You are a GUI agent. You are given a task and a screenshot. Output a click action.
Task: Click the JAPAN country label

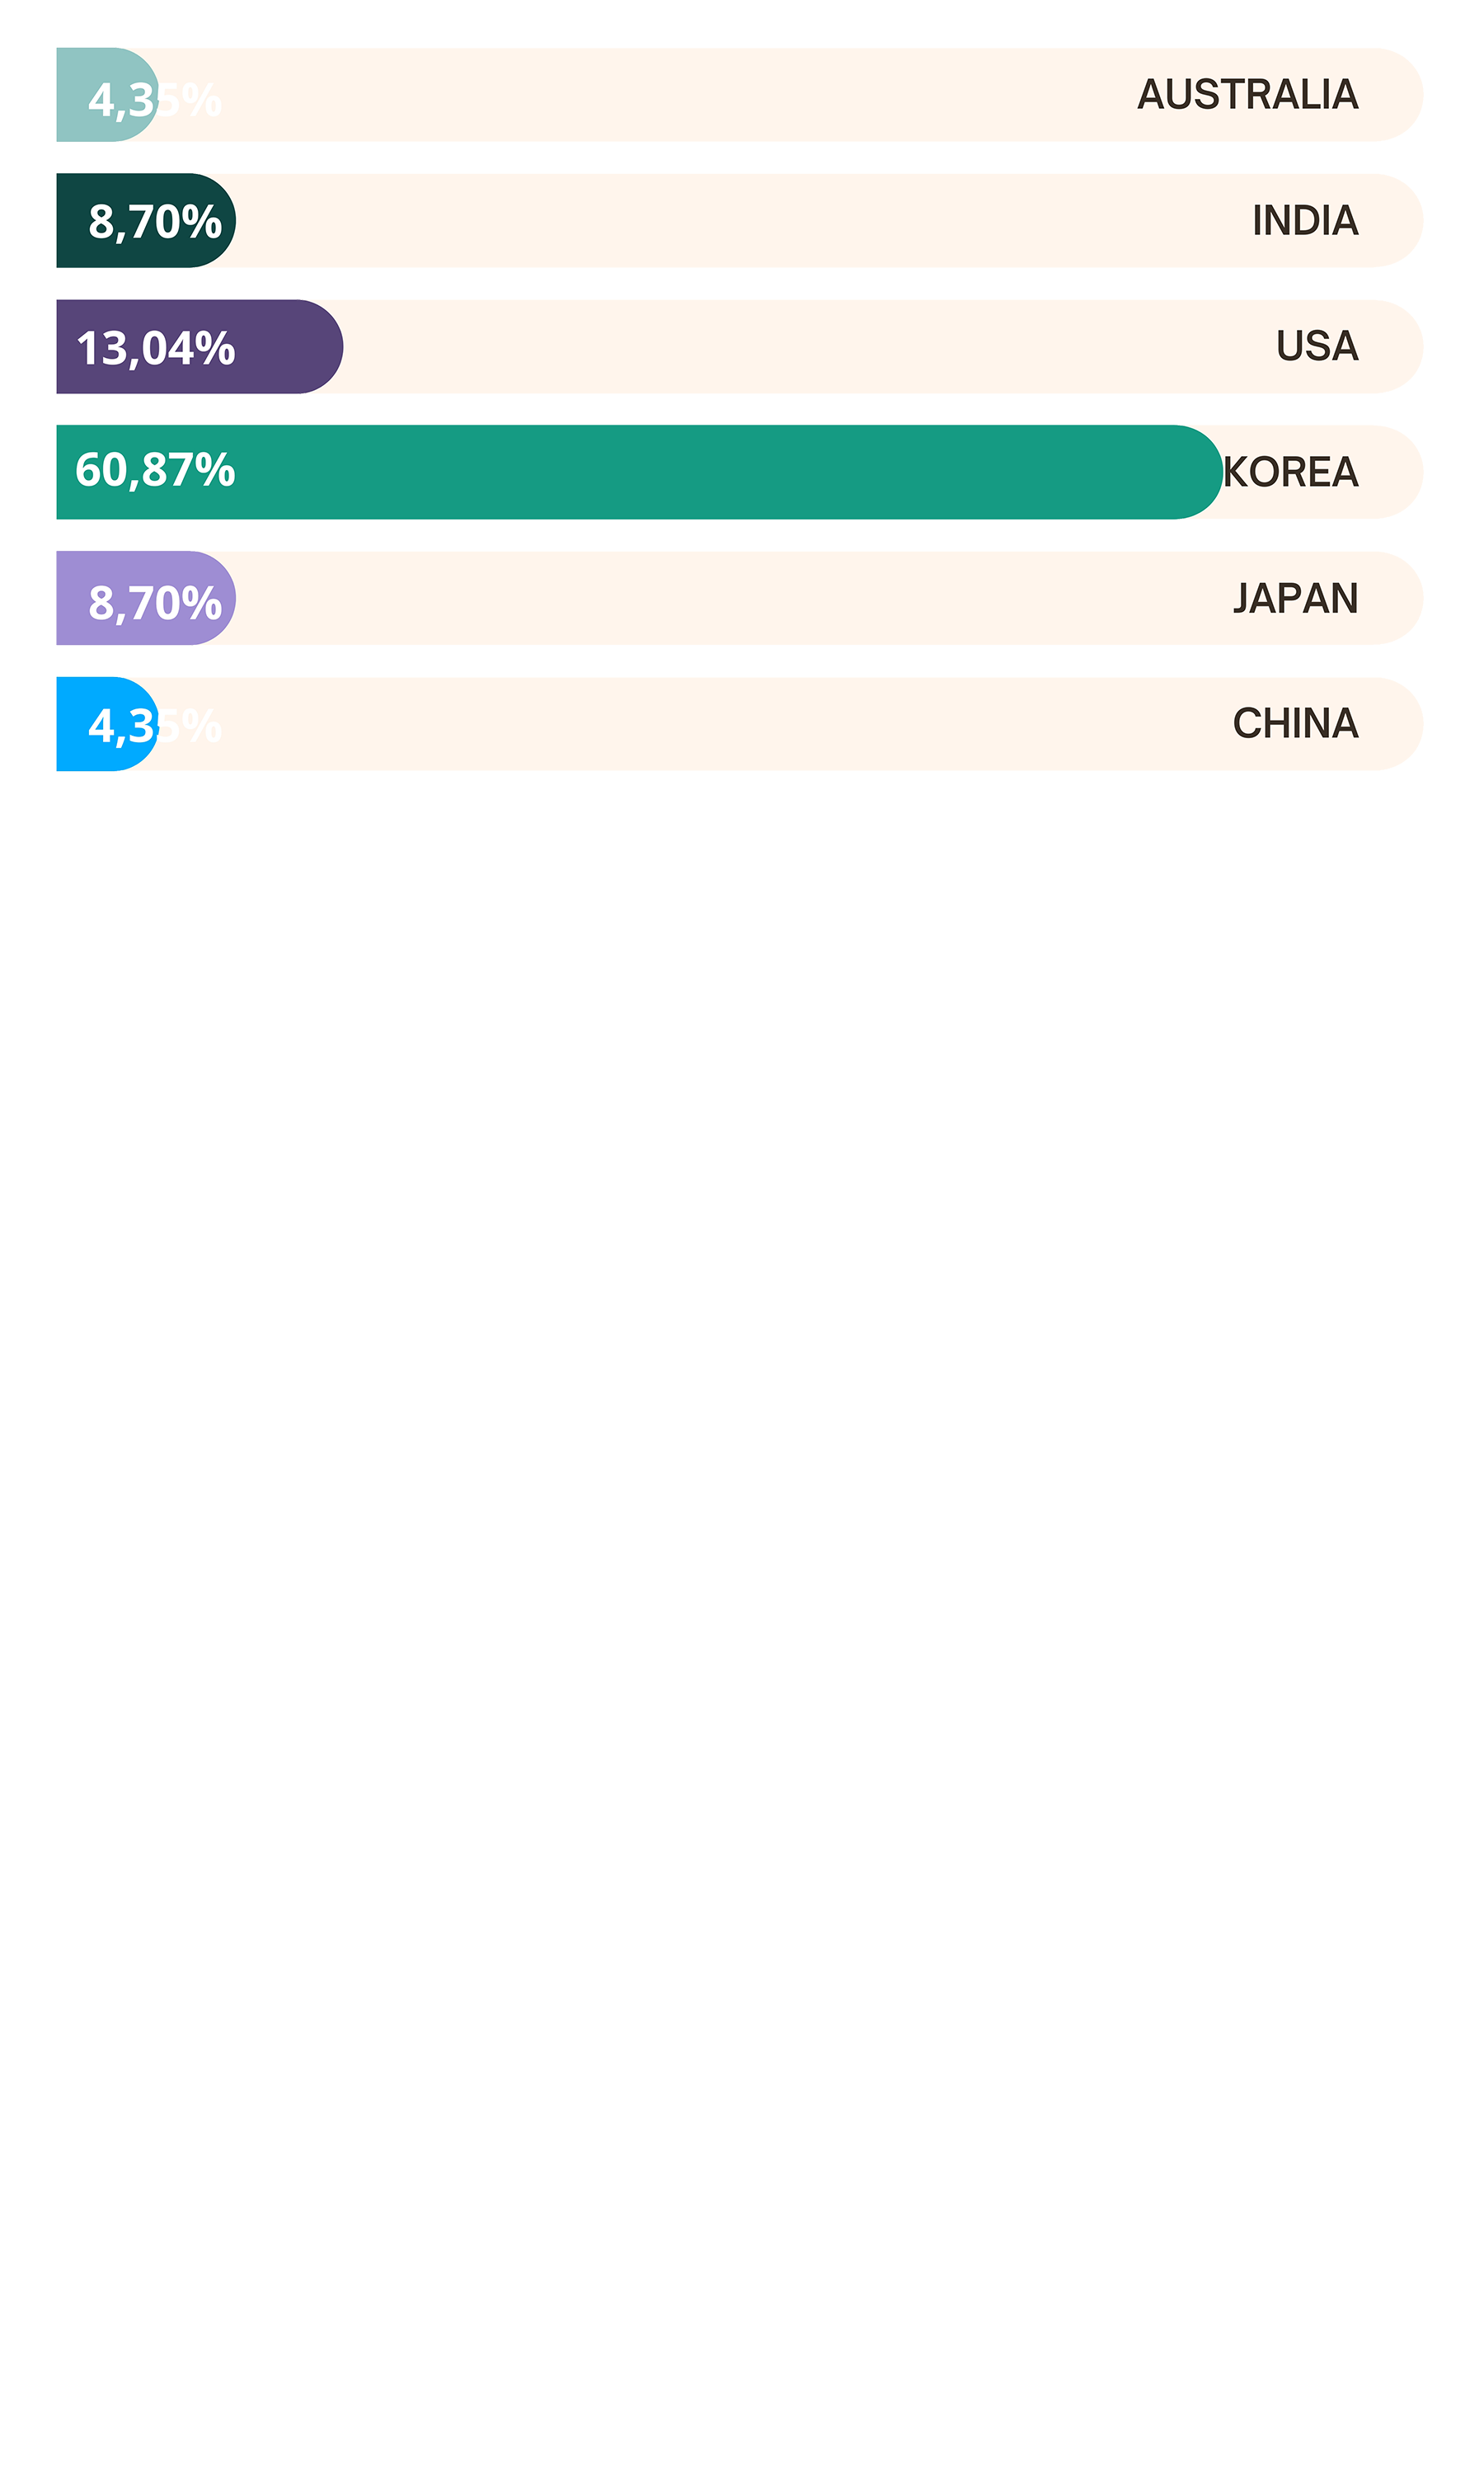tap(1295, 598)
